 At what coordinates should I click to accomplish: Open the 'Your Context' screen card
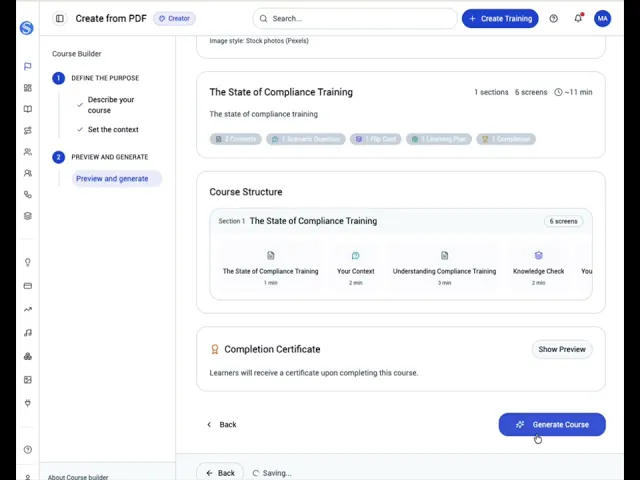(x=355, y=268)
